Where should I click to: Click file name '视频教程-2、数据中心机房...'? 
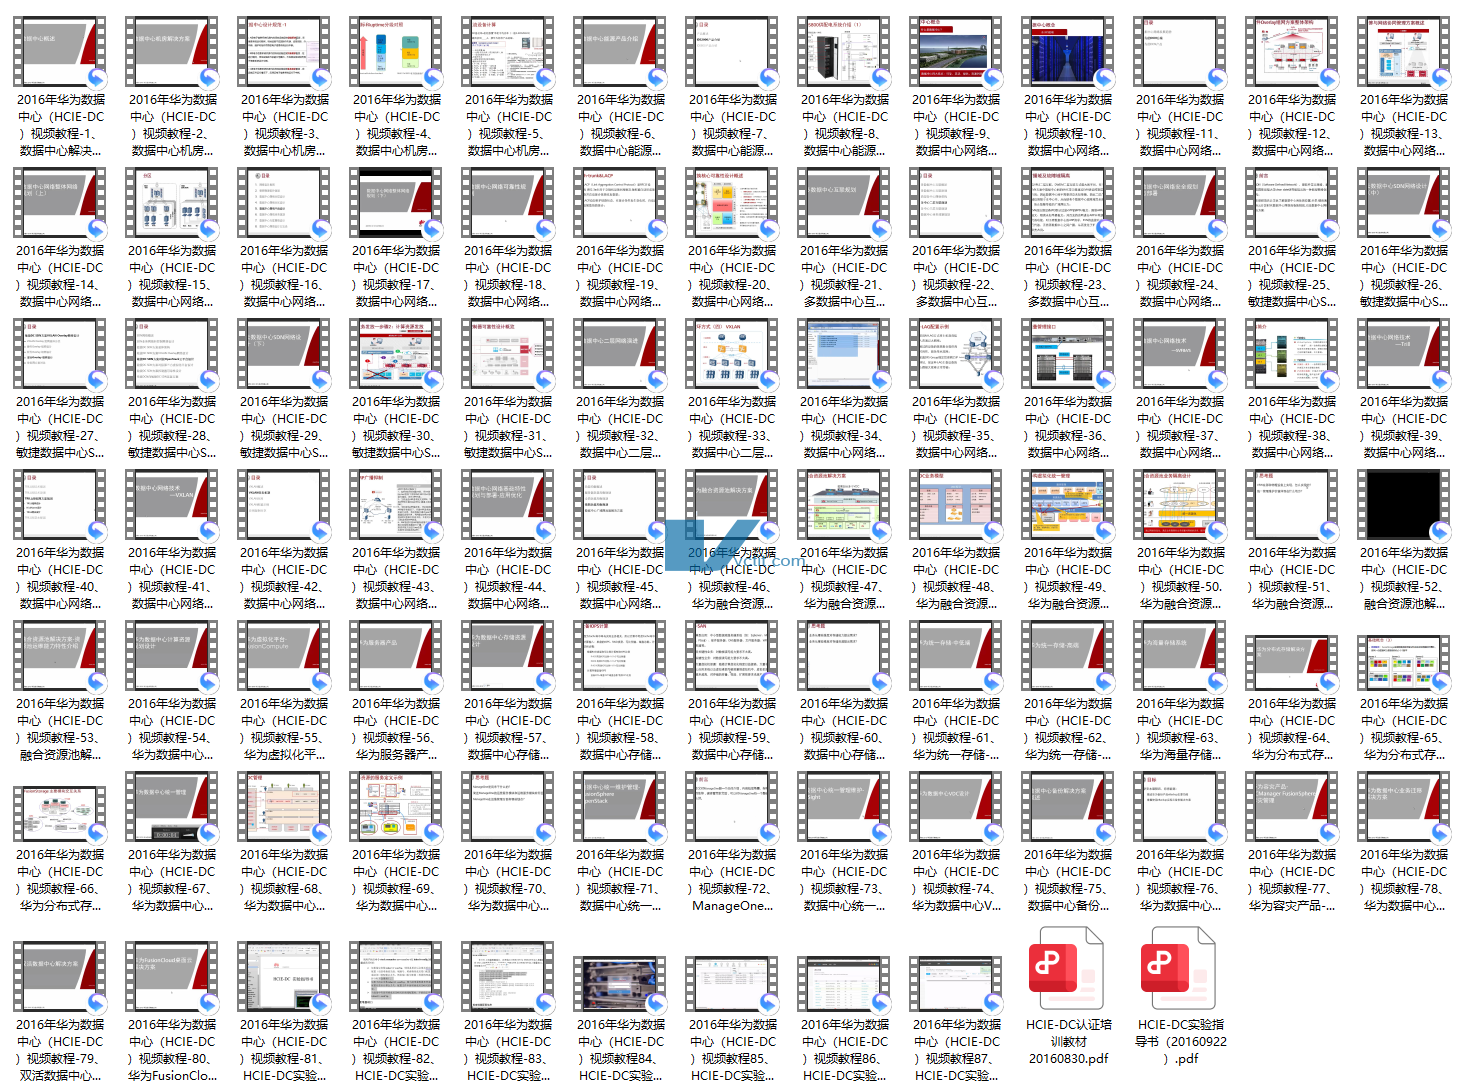click(x=172, y=125)
